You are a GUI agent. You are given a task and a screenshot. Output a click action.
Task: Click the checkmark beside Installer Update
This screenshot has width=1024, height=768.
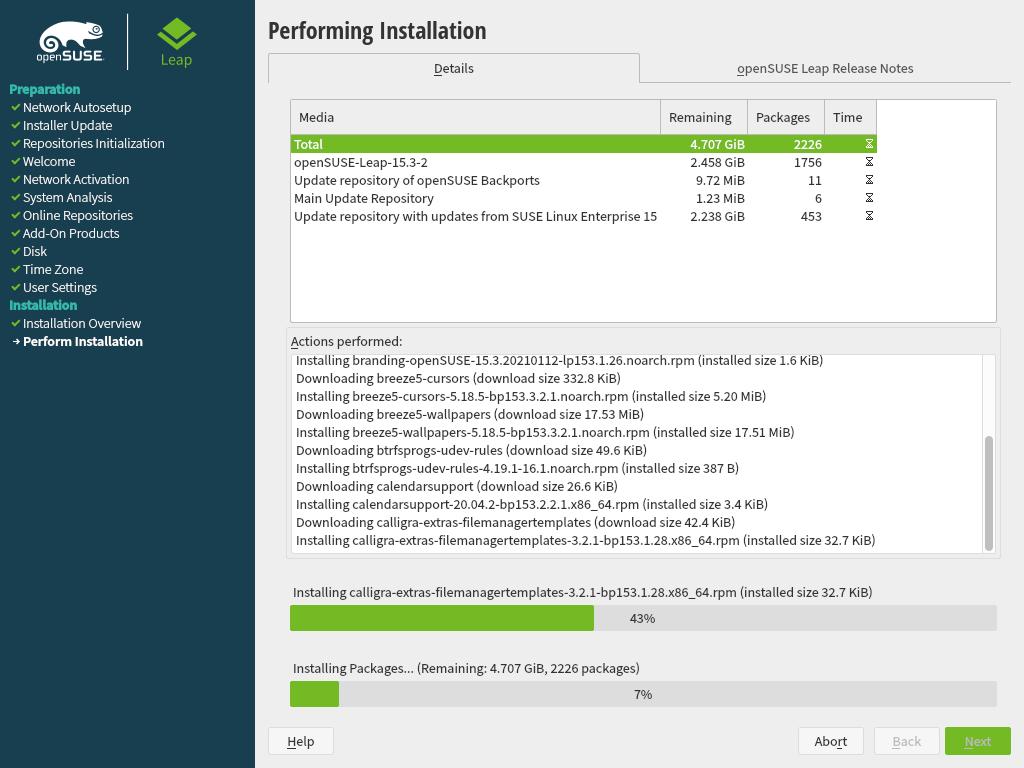click(16, 125)
